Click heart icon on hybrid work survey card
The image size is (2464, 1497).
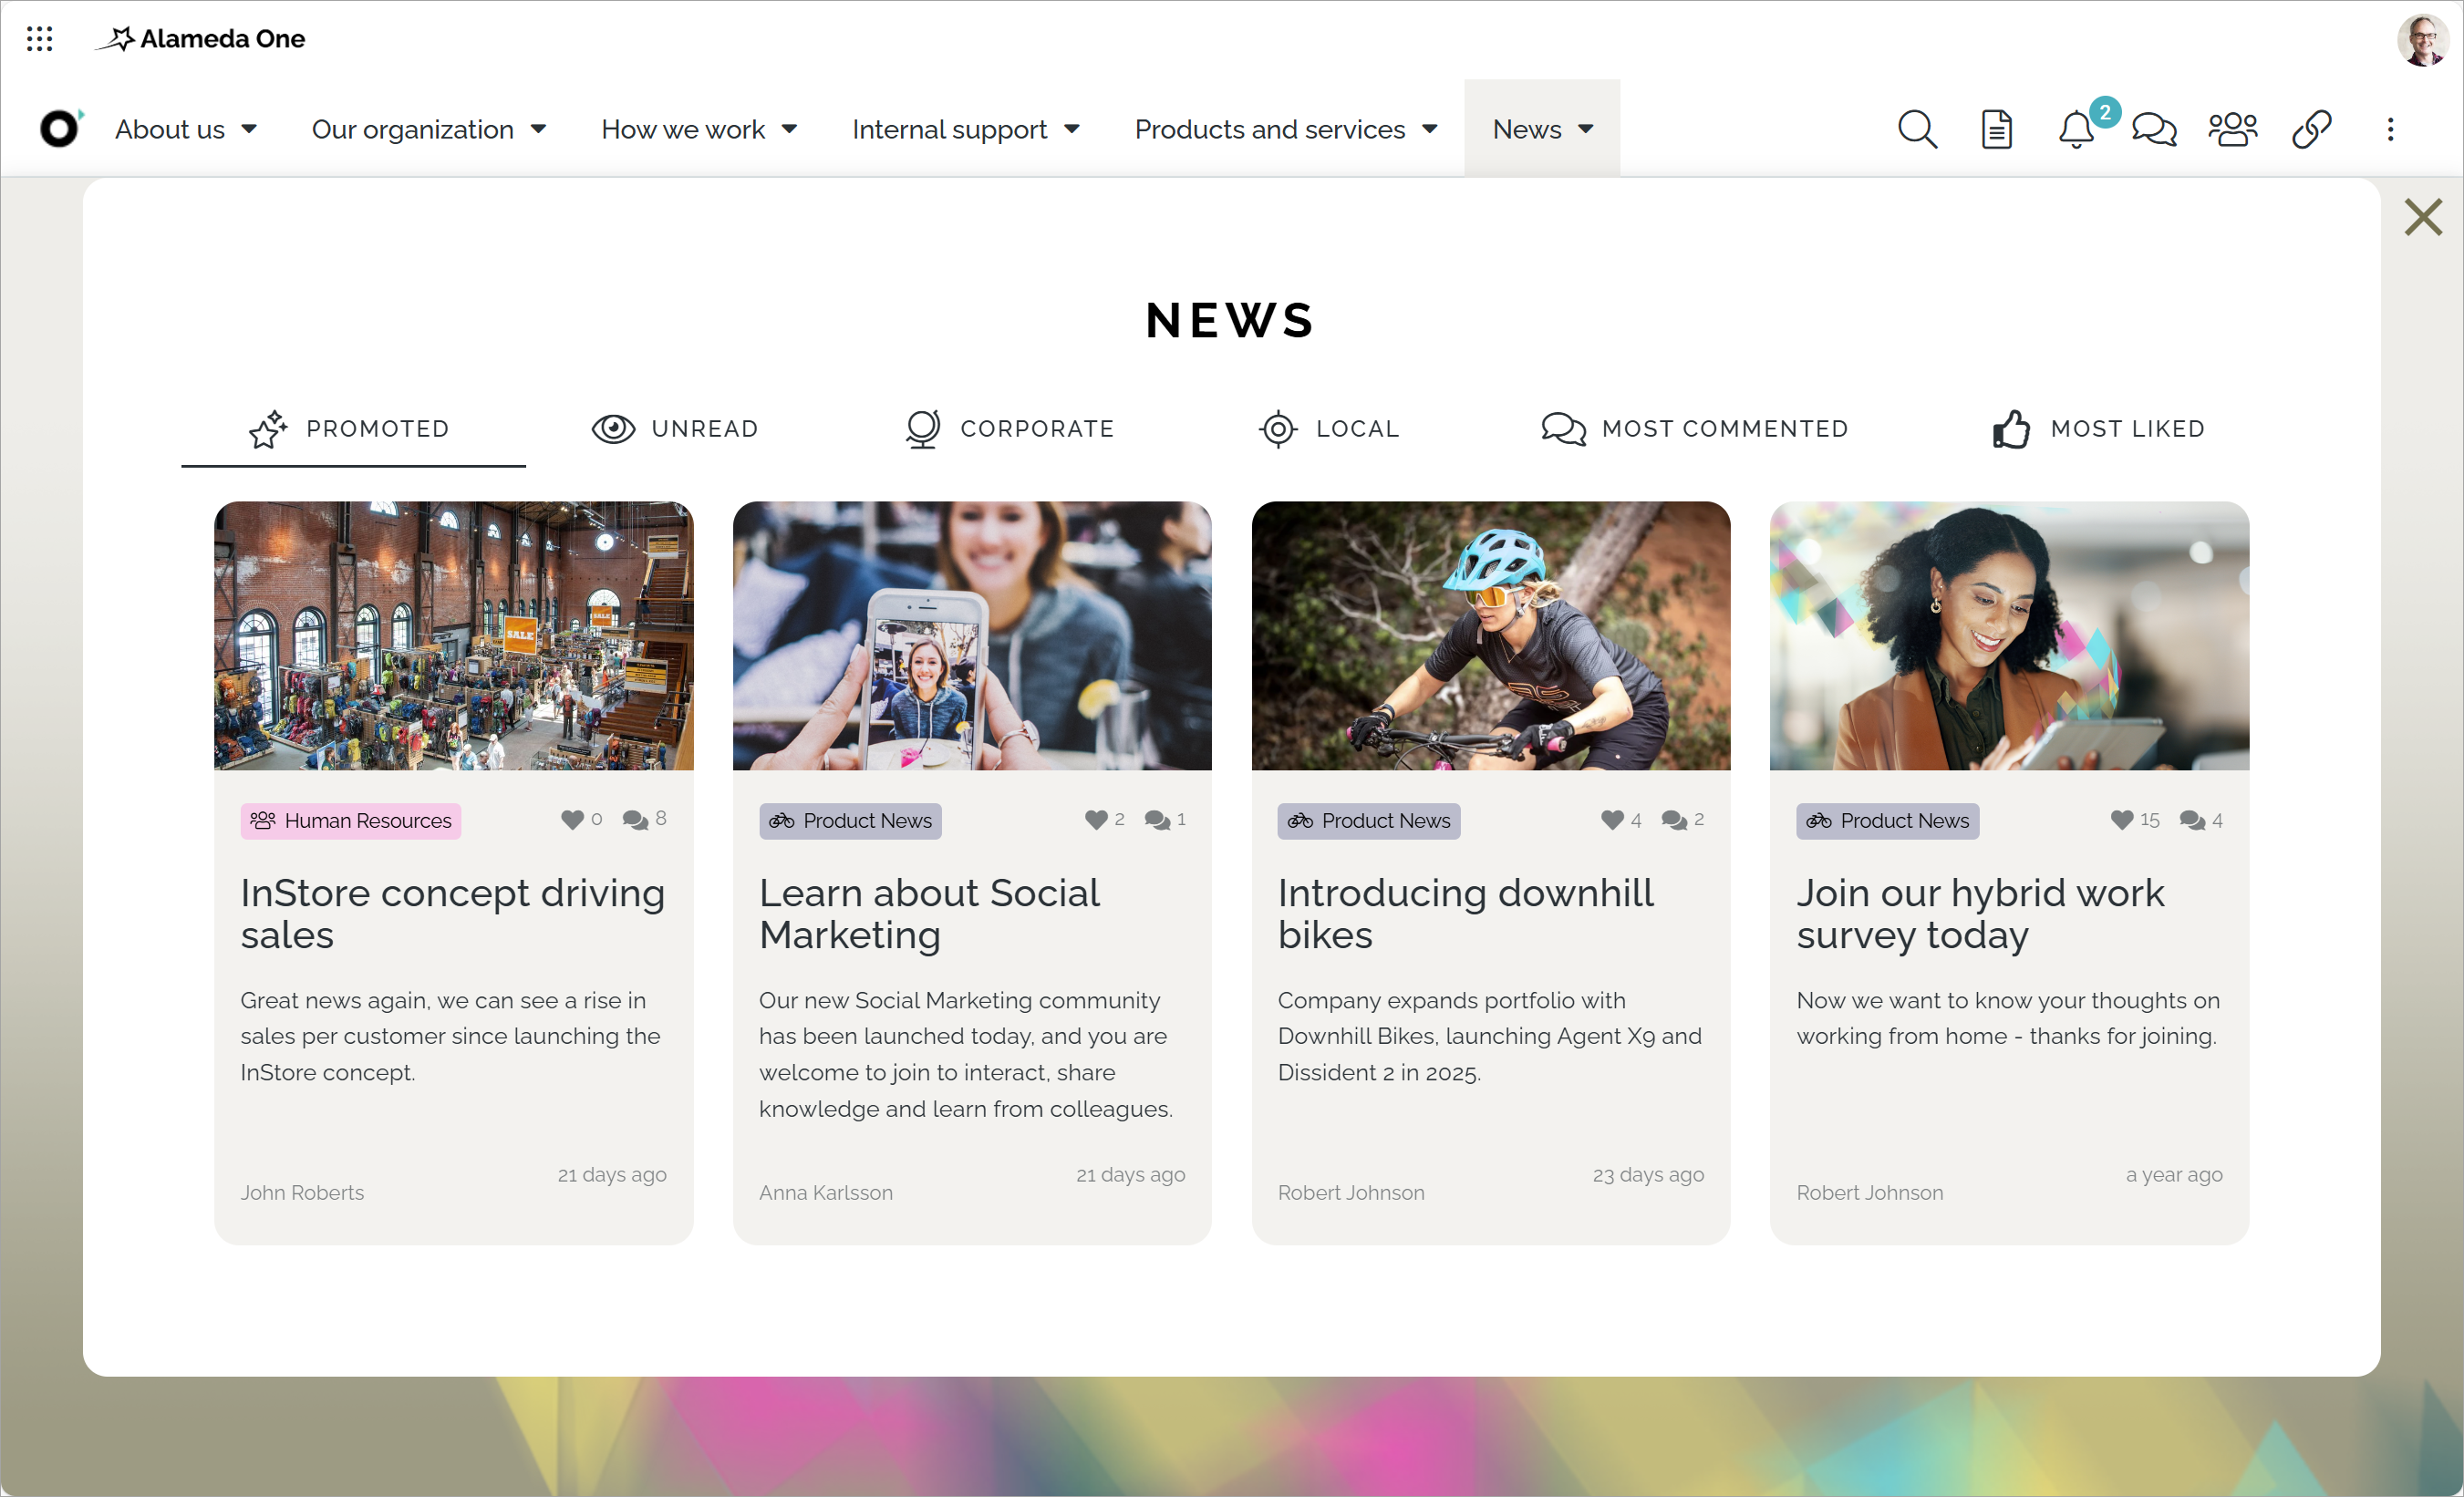point(2121,820)
